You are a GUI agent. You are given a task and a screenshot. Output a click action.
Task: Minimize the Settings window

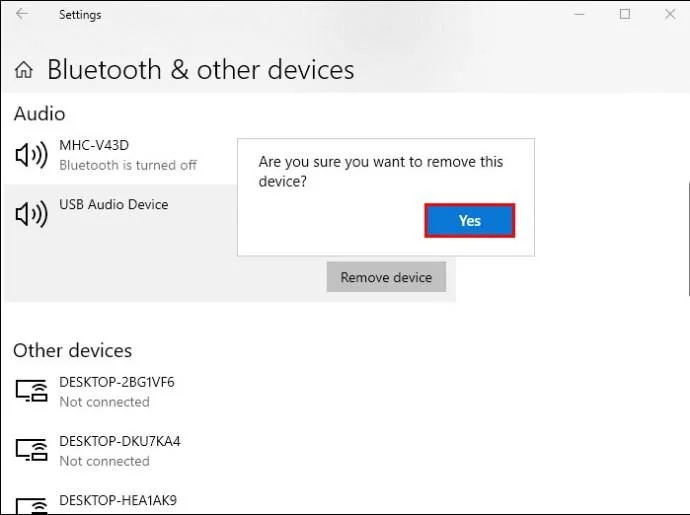tap(579, 14)
